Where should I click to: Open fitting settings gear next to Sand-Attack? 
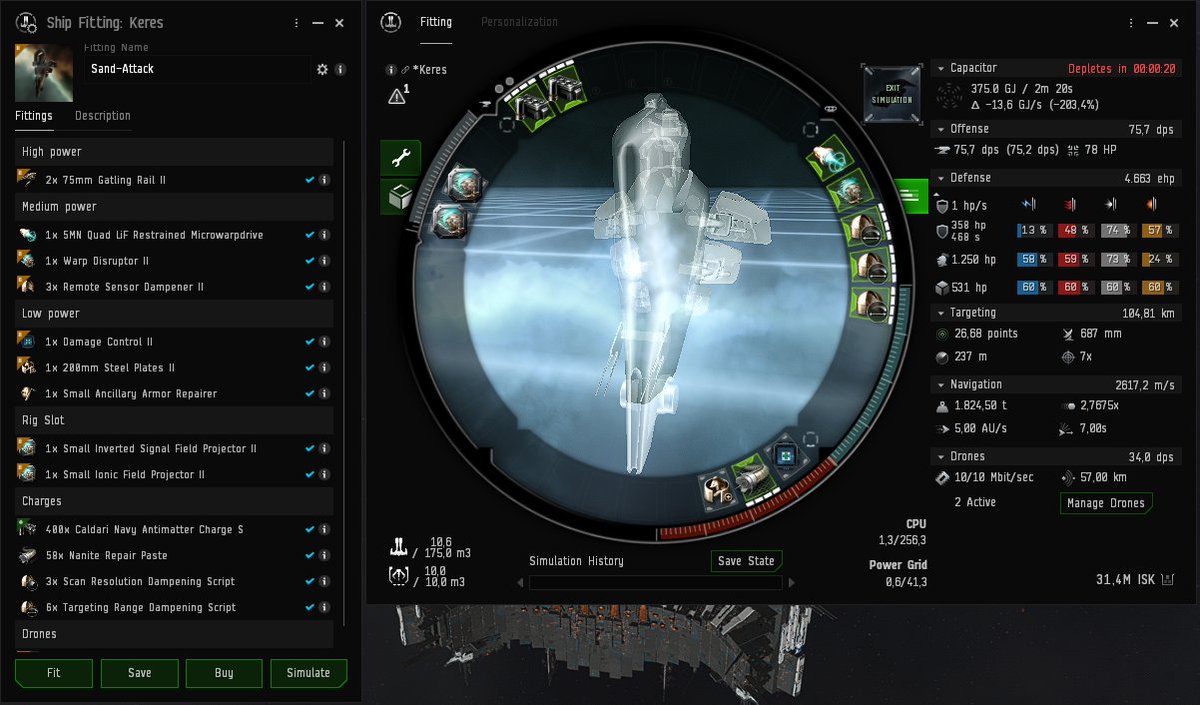pyautogui.click(x=322, y=69)
